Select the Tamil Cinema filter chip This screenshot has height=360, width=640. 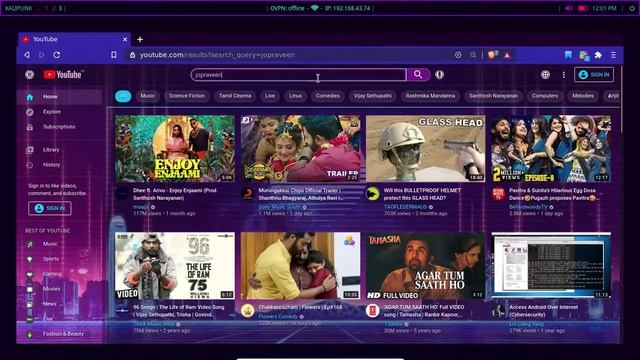coord(235,96)
